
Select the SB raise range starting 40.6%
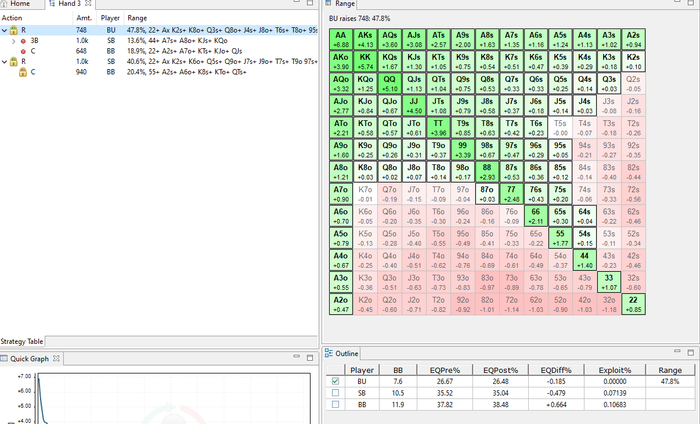tap(222, 62)
